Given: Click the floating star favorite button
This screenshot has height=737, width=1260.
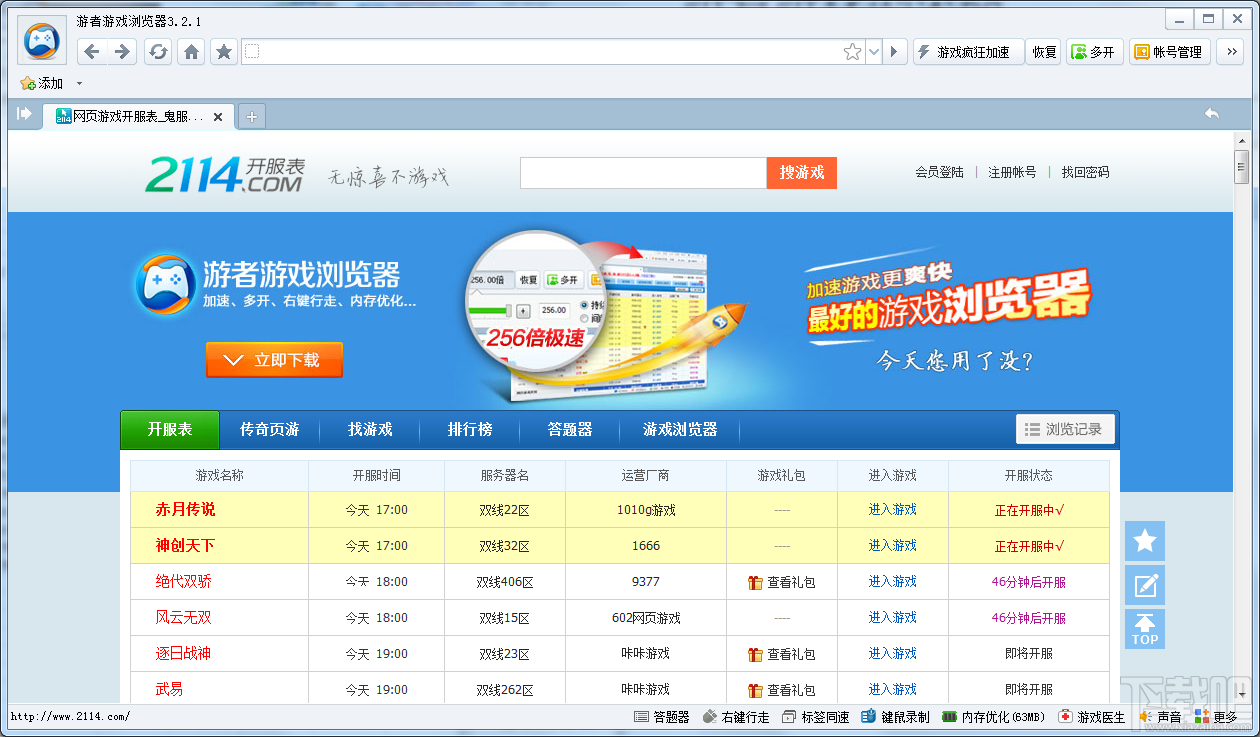Looking at the screenshot, I should pyautogui.click(x=1145, y=541).
